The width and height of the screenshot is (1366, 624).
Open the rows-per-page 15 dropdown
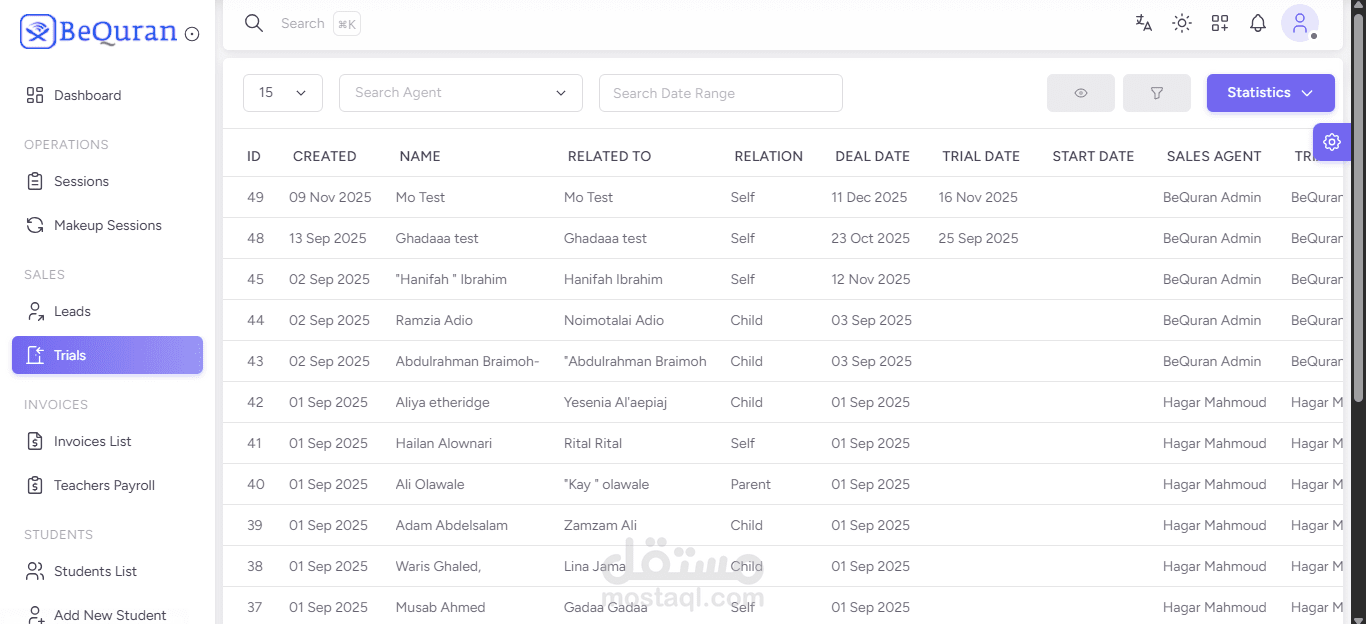coord(283,93)
